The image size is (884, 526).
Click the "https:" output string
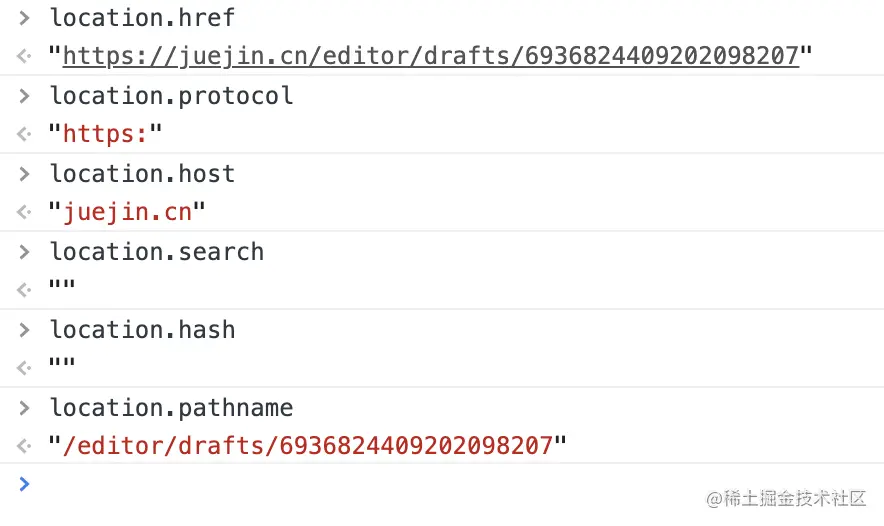[x=105, y=134]
